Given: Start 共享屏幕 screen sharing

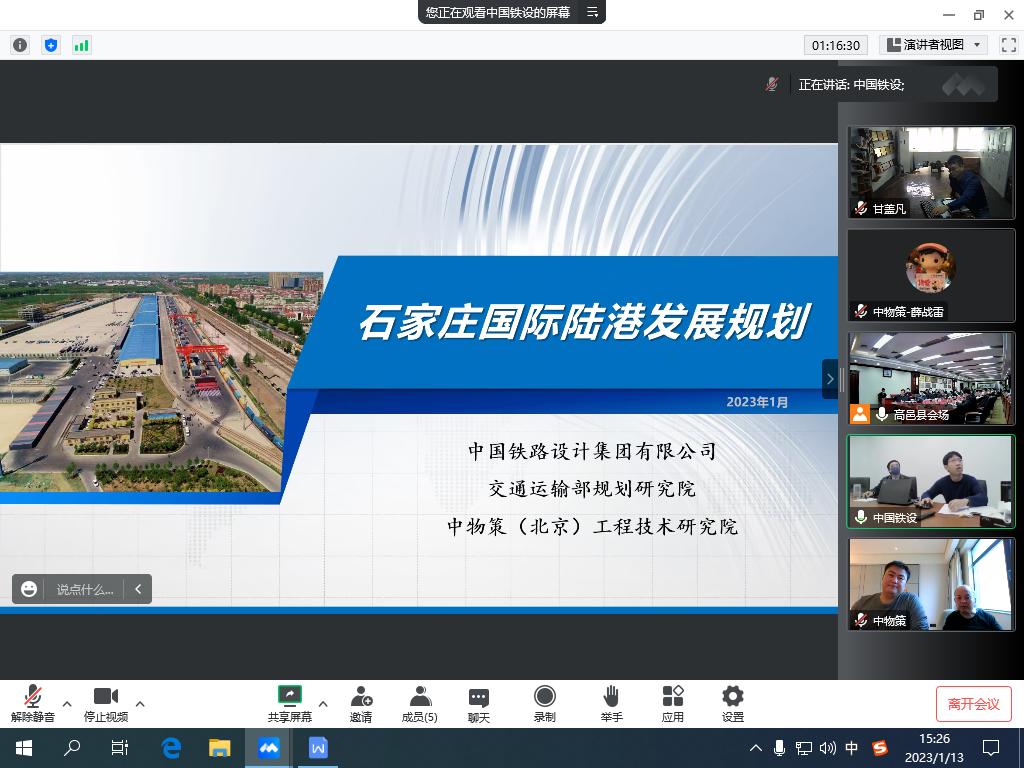Looking at the screenshot, I should point(289,704).
